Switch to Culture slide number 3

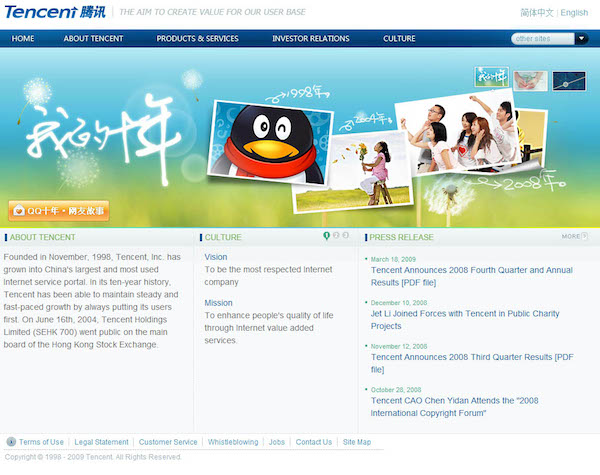(348, 236)
